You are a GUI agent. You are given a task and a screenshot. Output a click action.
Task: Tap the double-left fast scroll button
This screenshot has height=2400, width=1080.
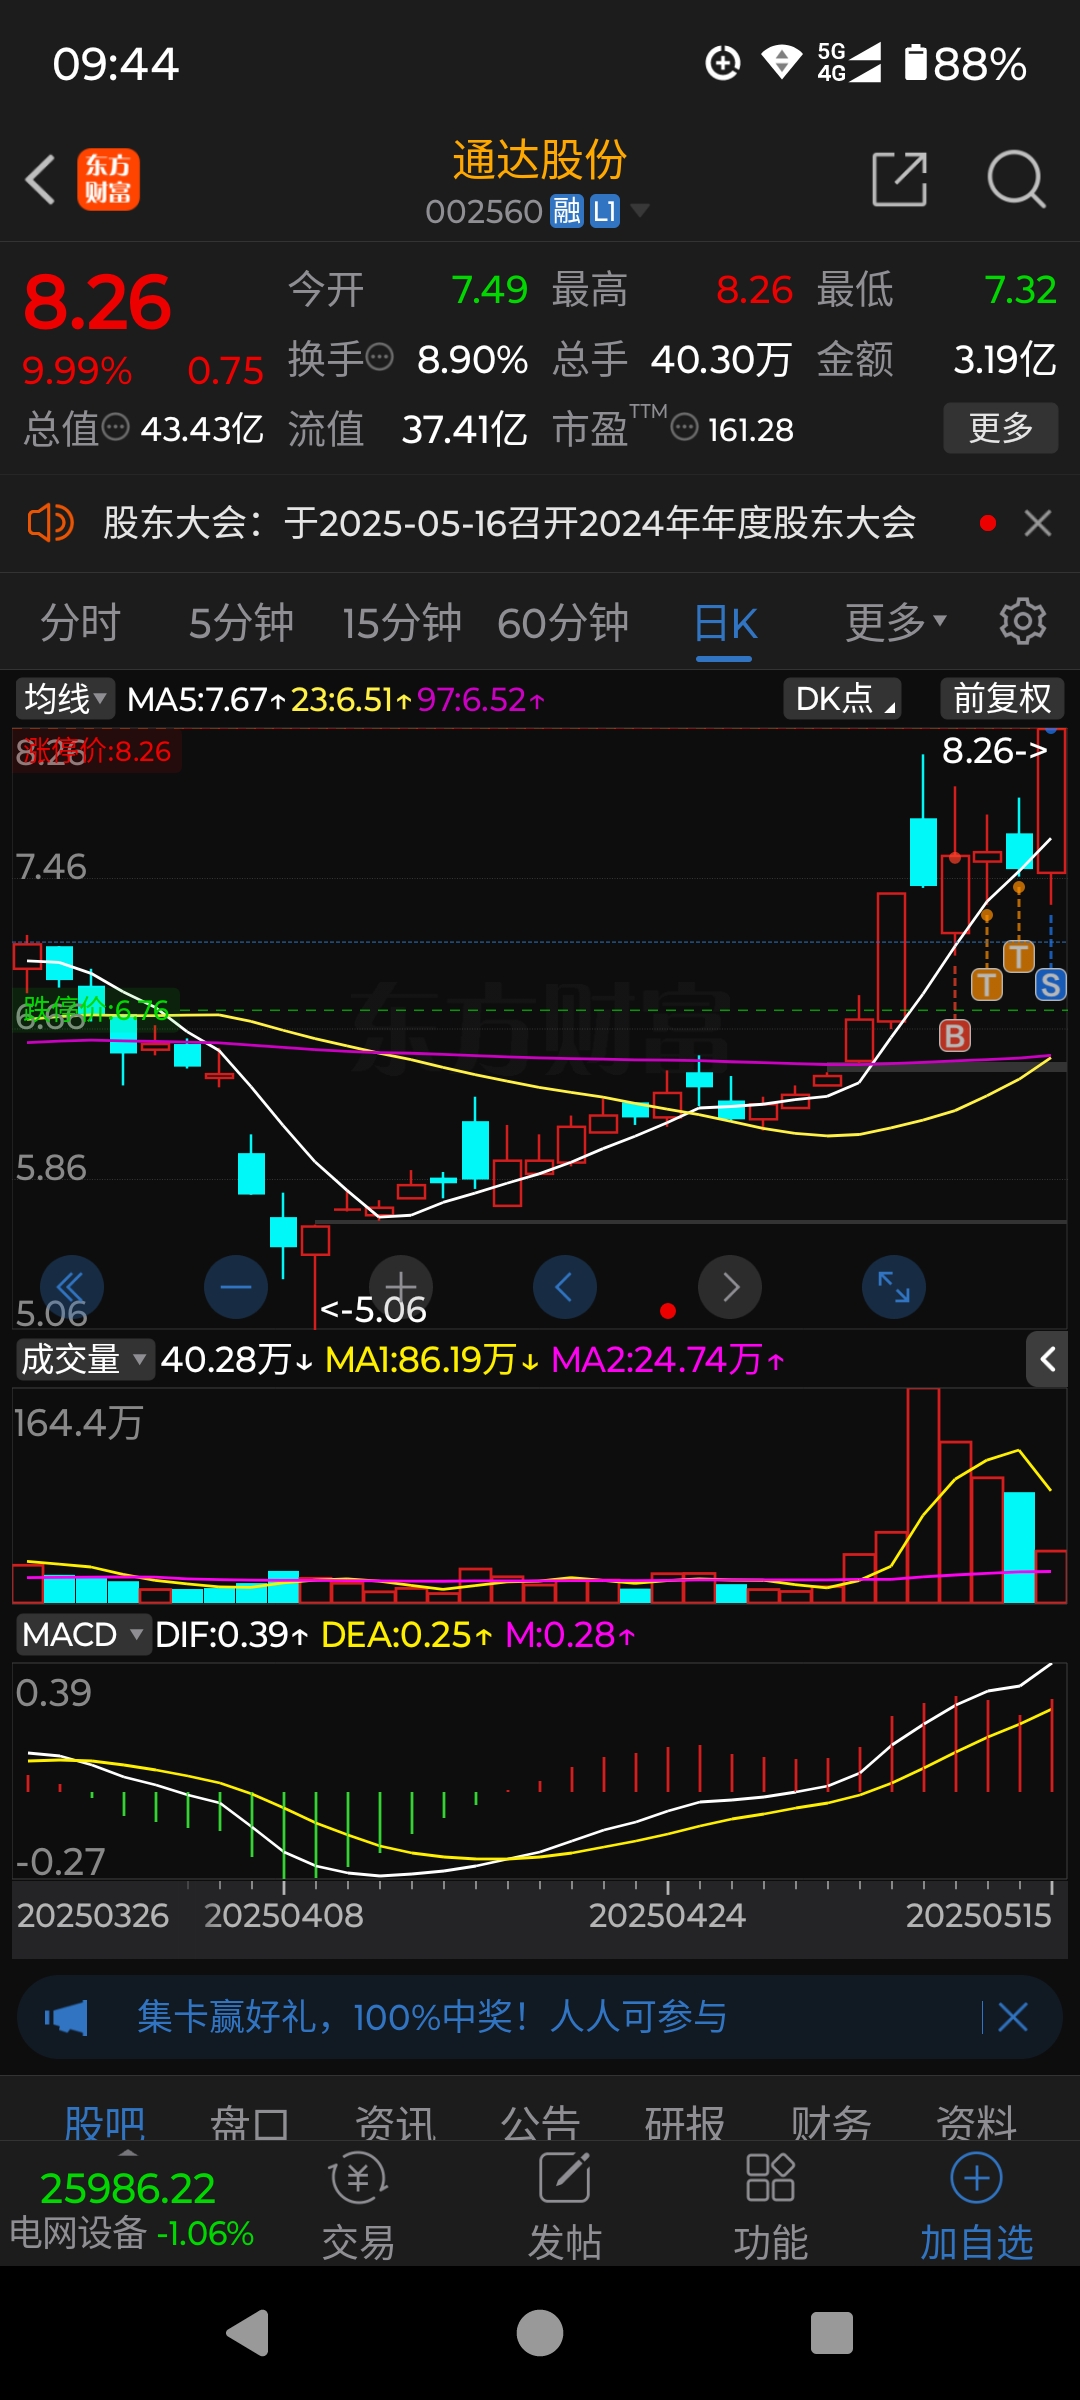pos(72,1287)
